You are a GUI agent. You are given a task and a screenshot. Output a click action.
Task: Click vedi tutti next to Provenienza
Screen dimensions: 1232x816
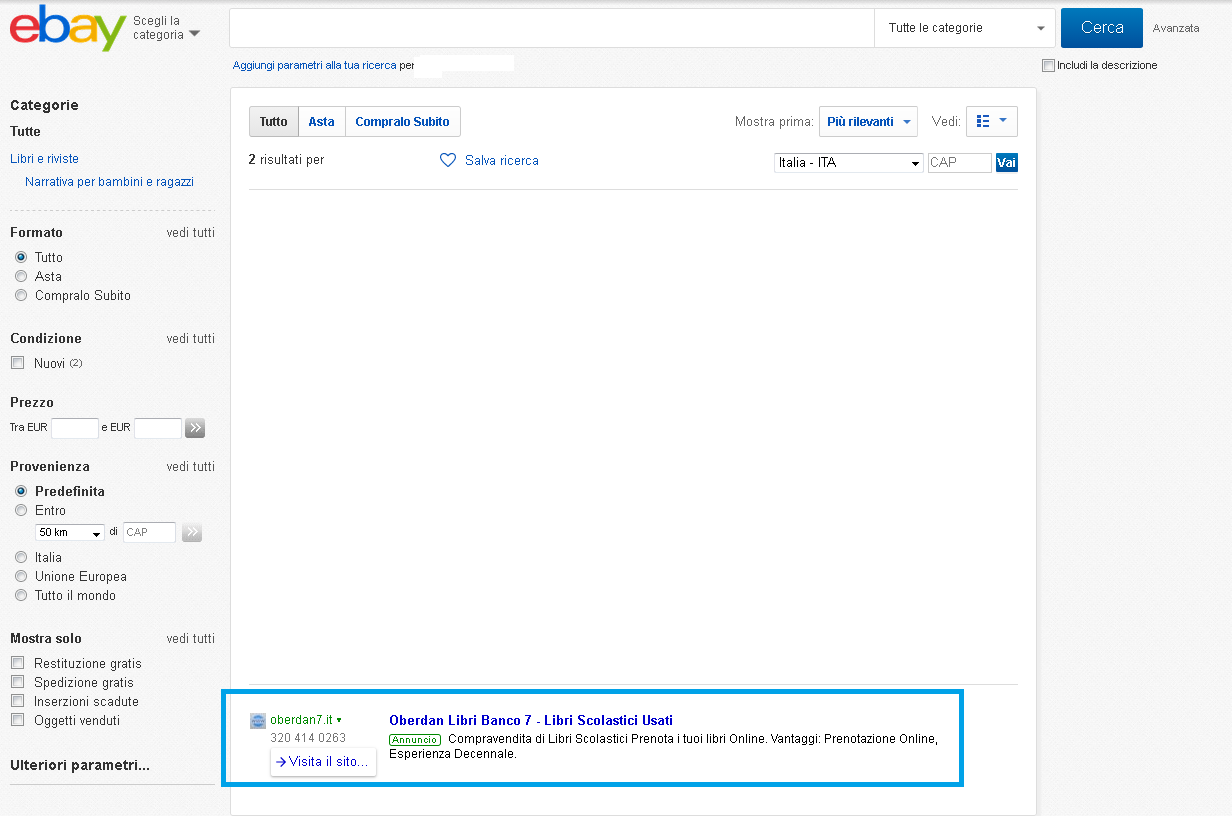191,466
